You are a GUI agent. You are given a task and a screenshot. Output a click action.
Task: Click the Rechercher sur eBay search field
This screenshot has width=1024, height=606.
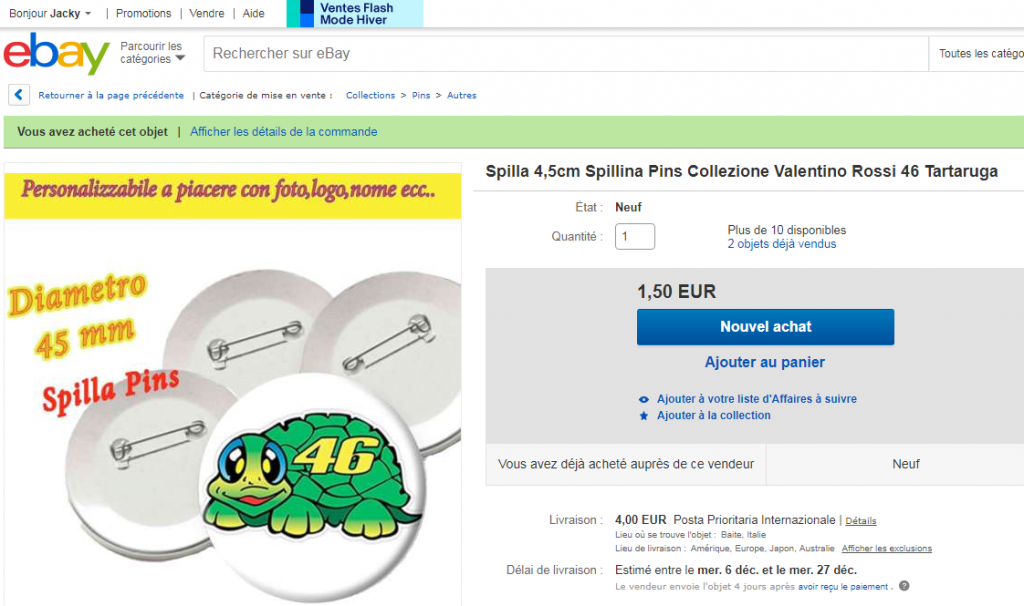point(566,54)
